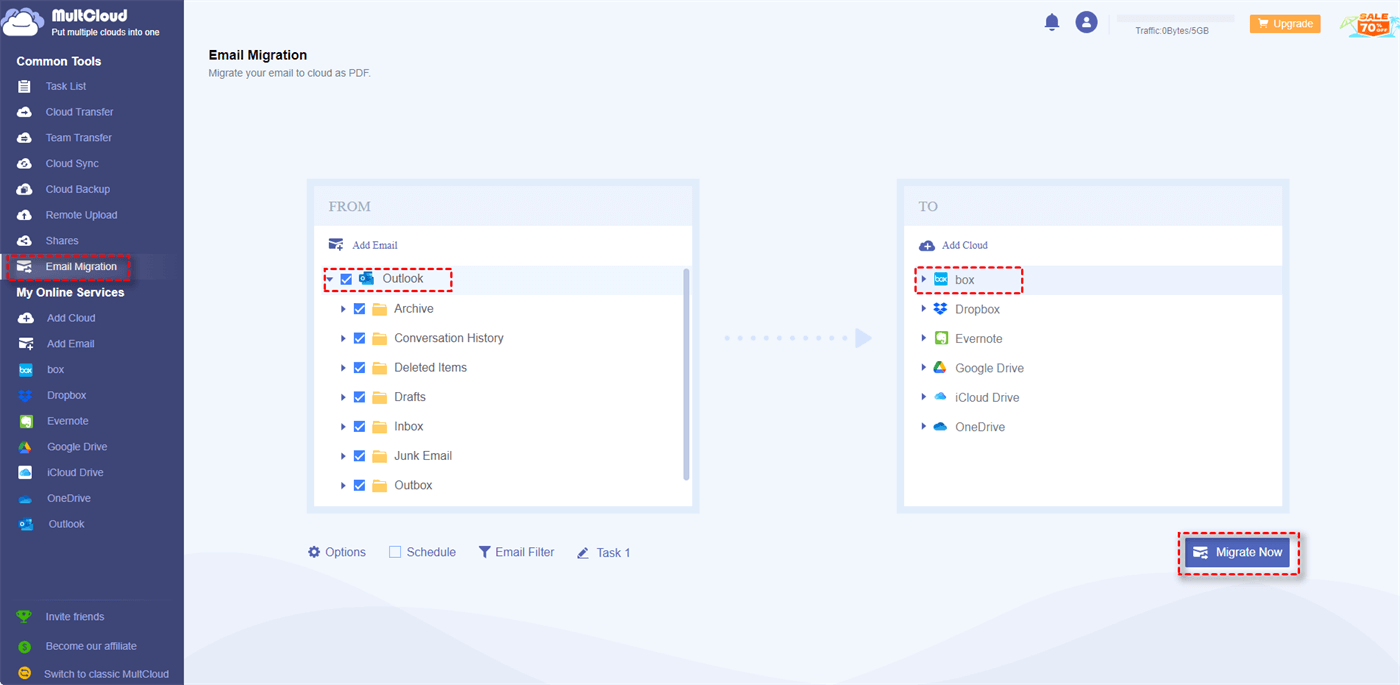This screenshot has width=1400, height=685.
Task: Expand the Conversation History folder arrow
Action: (x=343, y=338)
